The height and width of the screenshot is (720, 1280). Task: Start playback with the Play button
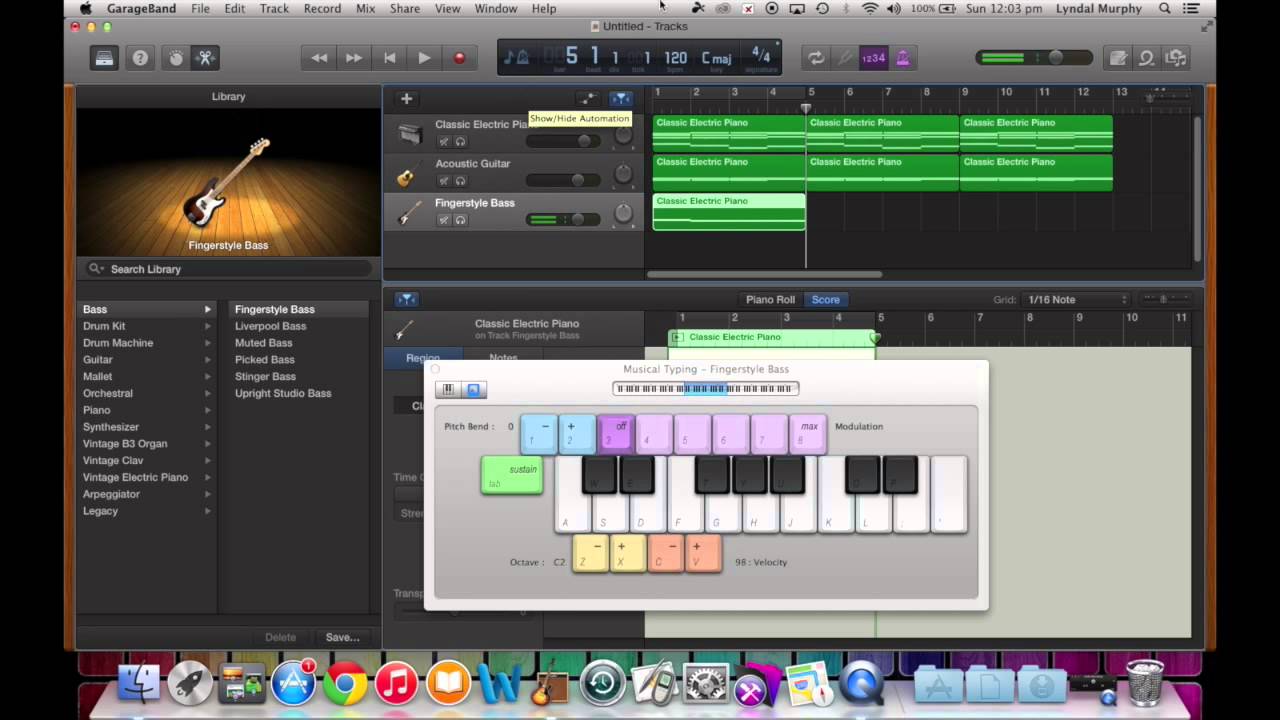coord(424,58)
